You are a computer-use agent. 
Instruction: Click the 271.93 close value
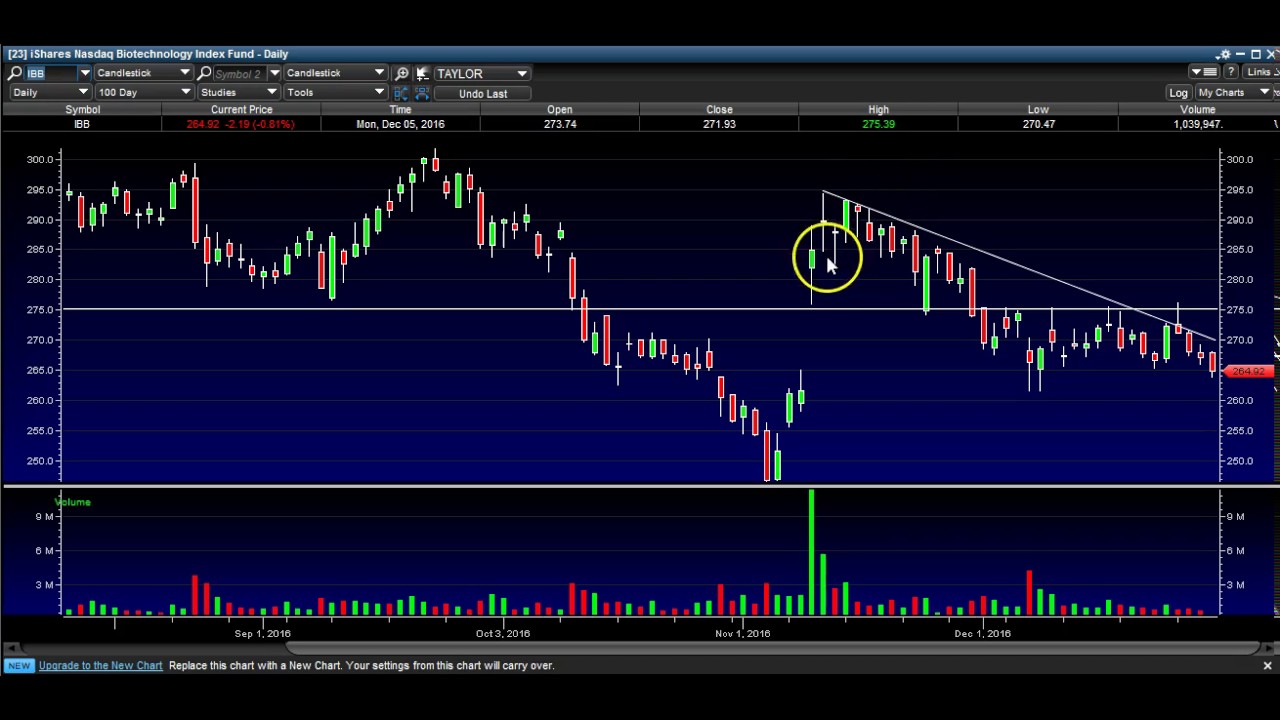pyautogui.click(x=719, y=124)
